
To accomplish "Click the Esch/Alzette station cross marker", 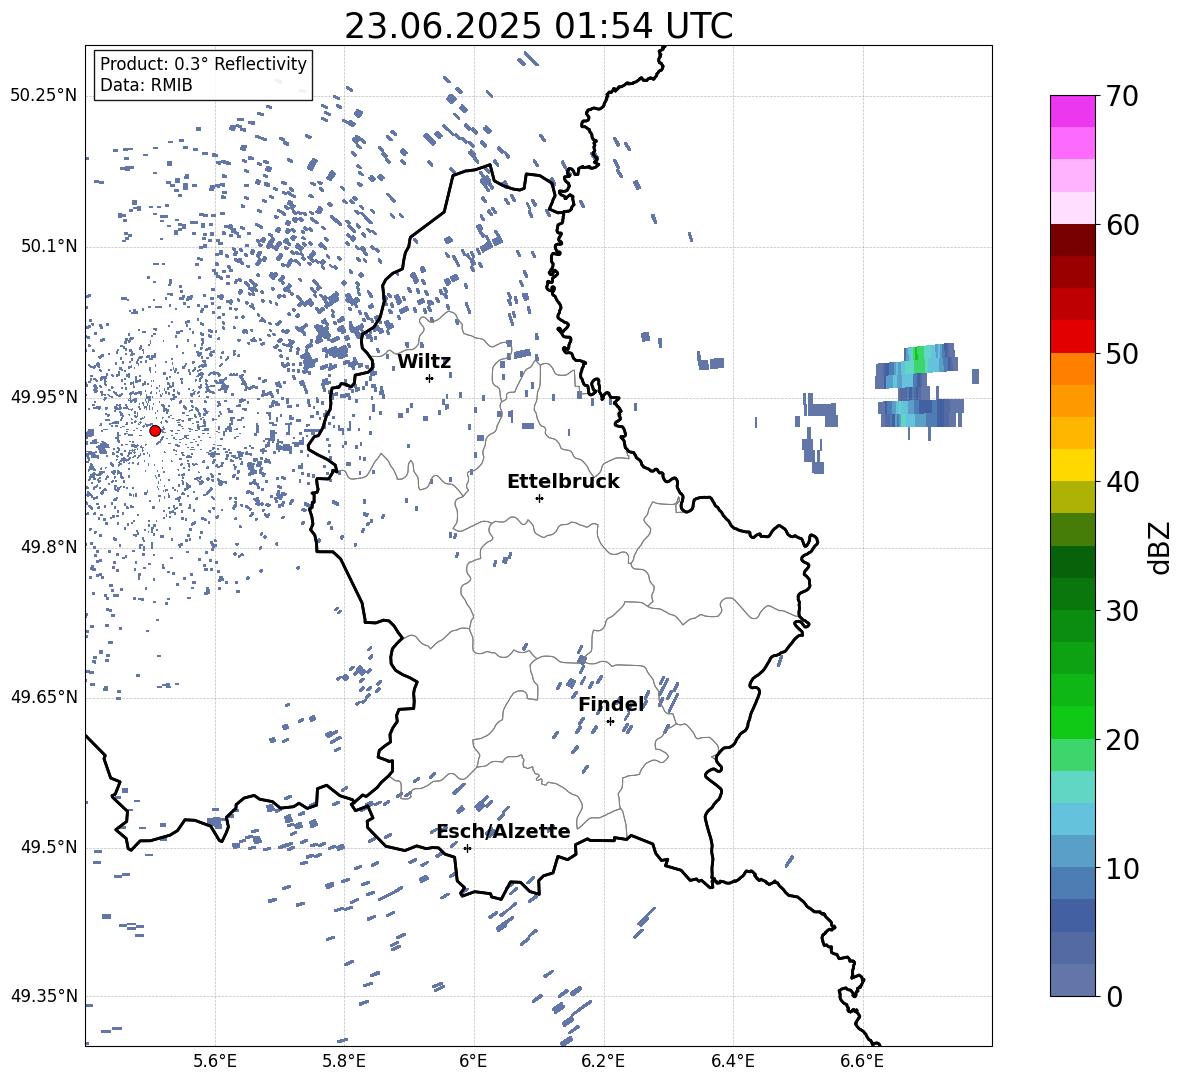I will (x=467, y=848).
